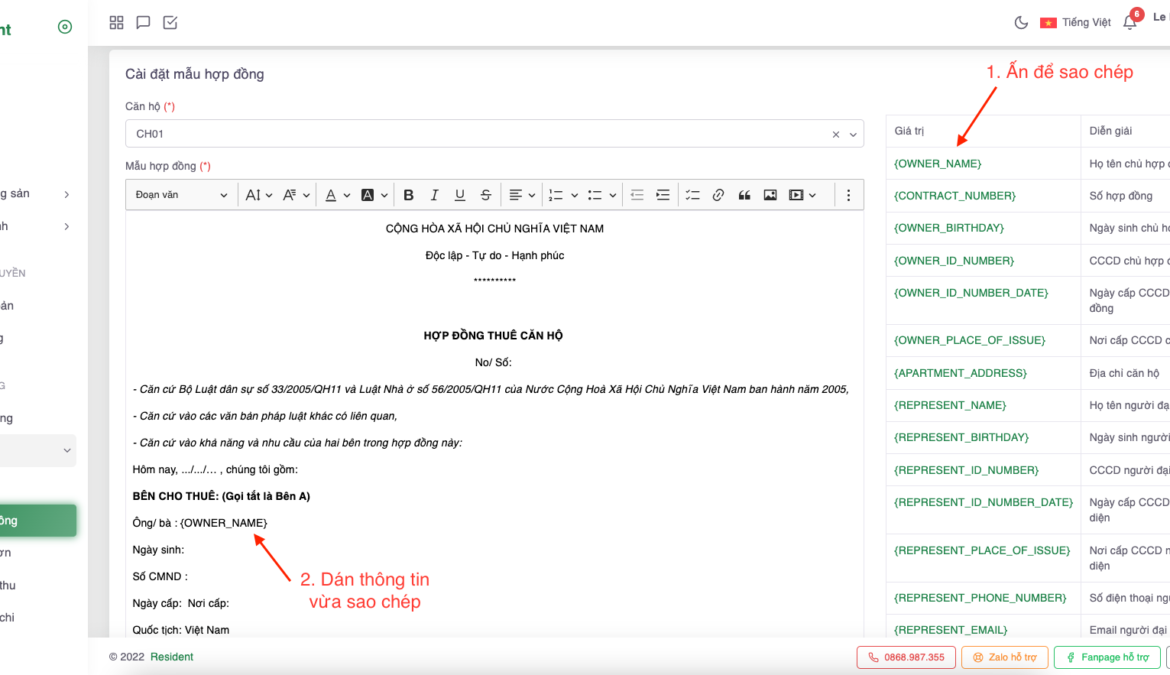Viewport: 1170px width, 675px height.
Task: Open the Tiếng Việt language menu
Action: tap(1075, 22)
